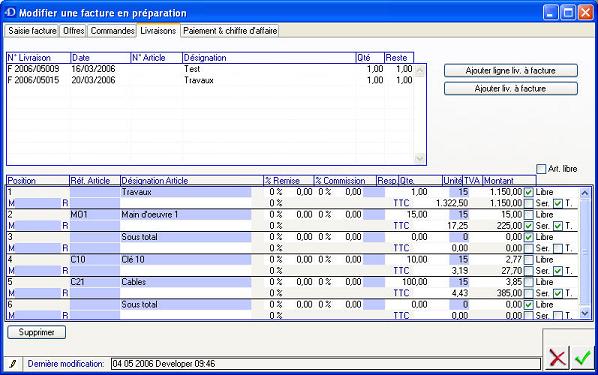Click the Supprimer button
The image size is (598, 375).
(x=37, y=332)
